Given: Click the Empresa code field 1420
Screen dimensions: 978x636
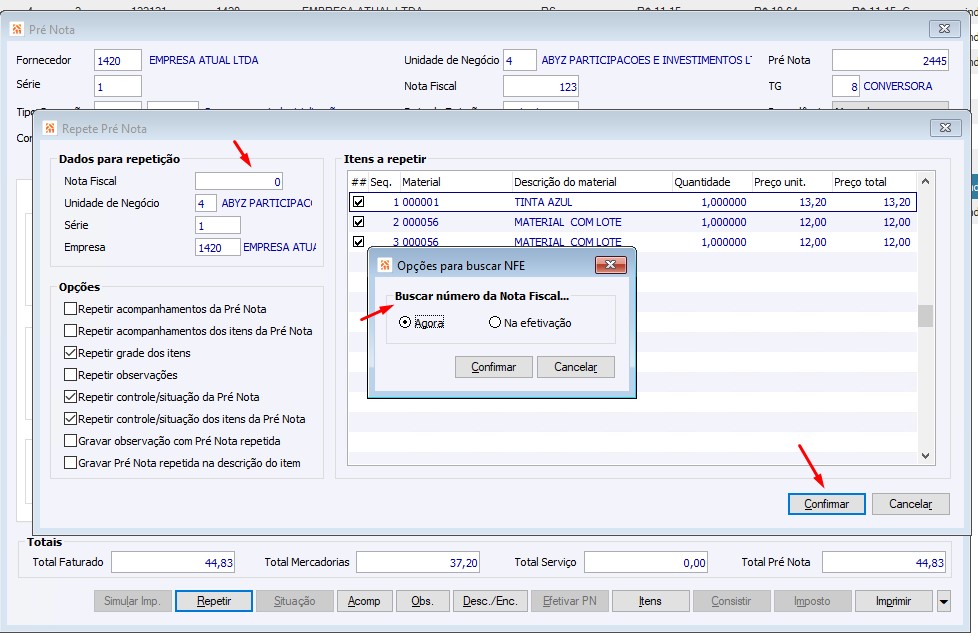Looking at the screenshot, I should click(x=218, y=248).
